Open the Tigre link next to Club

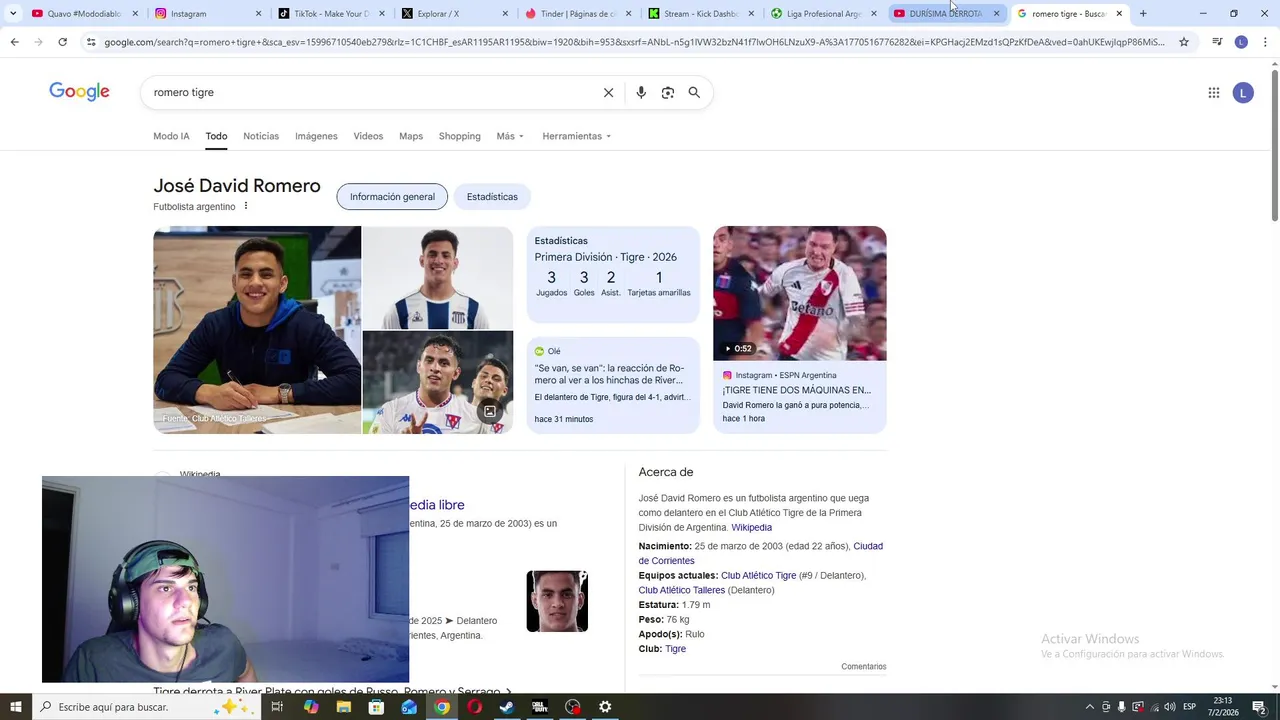[676, 649]
